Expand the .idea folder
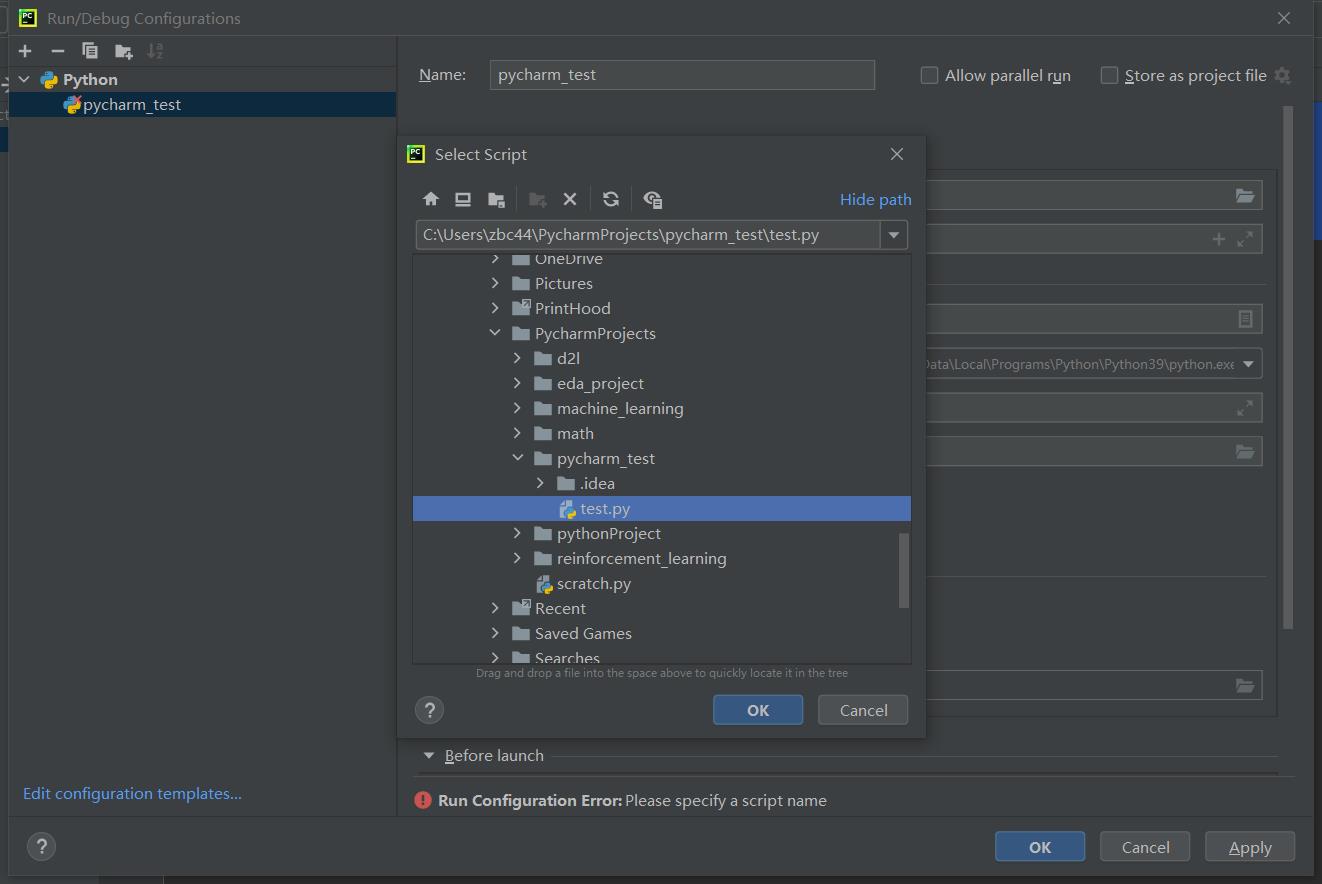Image resolution: width=1322 pixels, height=884 pixels. pos(540,483)
